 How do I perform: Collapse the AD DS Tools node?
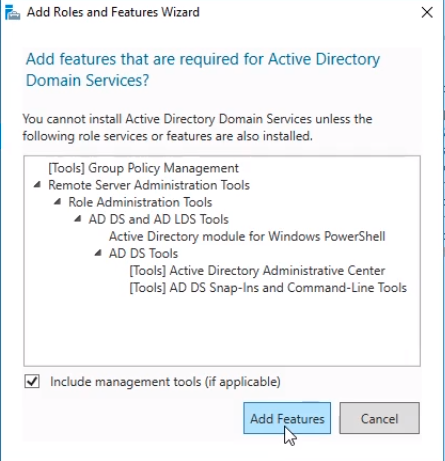pos(98,253)
